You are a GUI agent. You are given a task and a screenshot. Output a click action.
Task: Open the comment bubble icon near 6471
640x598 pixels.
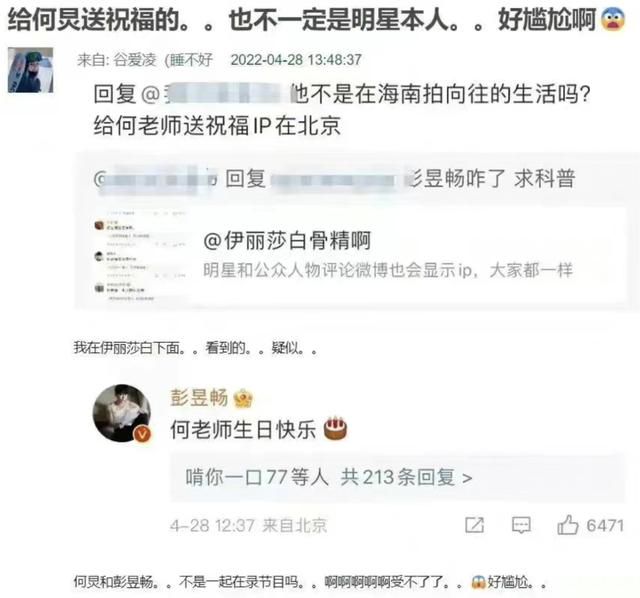(x=521, y=525)
